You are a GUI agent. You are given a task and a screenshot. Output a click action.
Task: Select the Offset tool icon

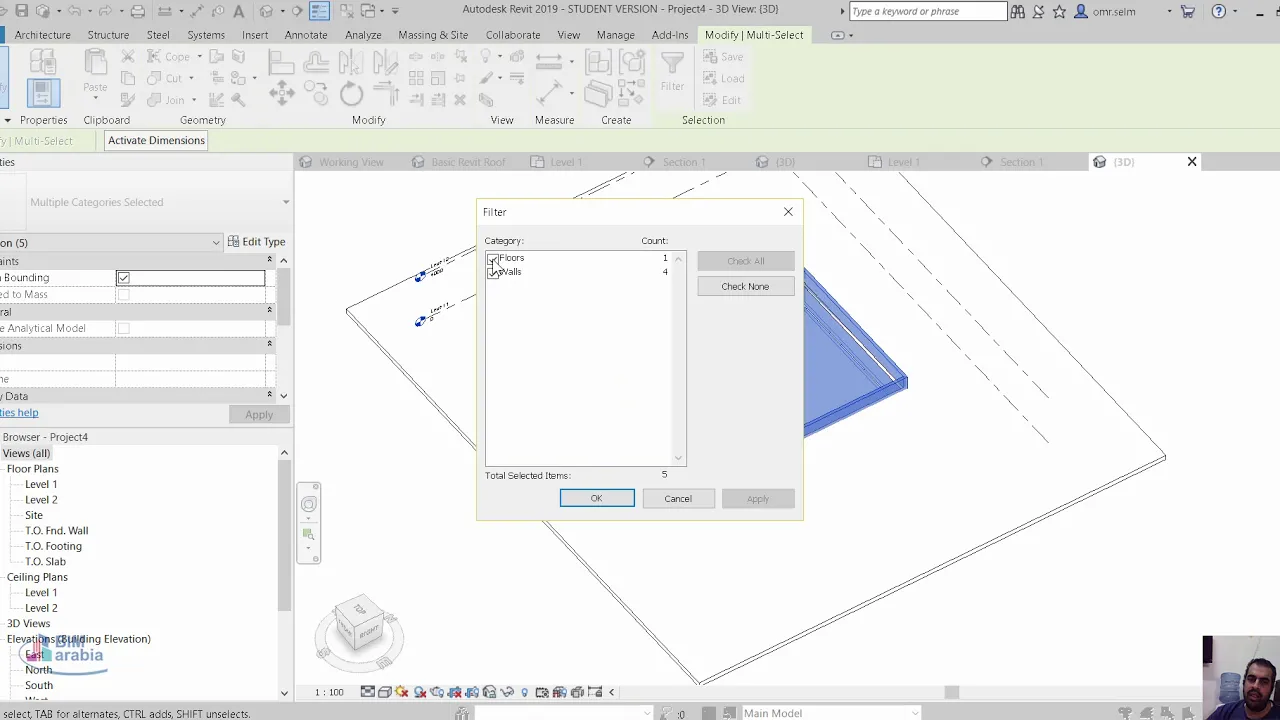coord(316,62)
